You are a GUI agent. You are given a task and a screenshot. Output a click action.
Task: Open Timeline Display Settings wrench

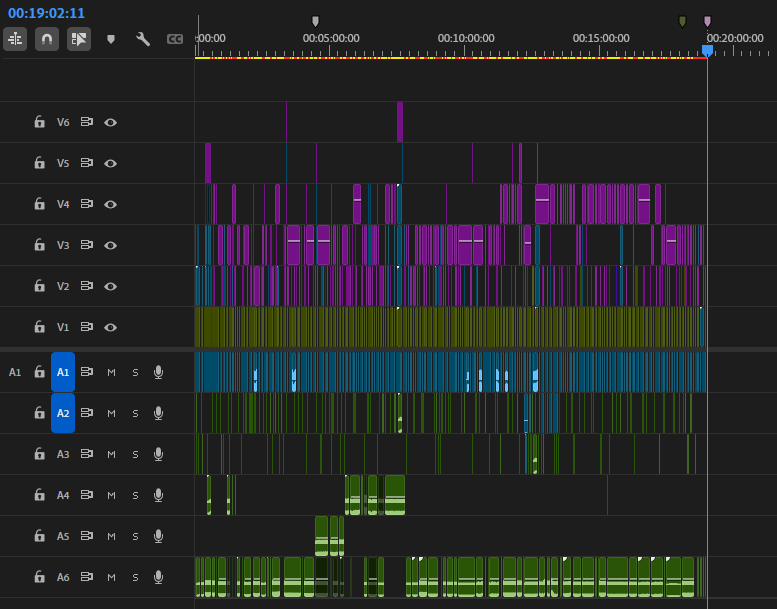click(x=143, y=39)
